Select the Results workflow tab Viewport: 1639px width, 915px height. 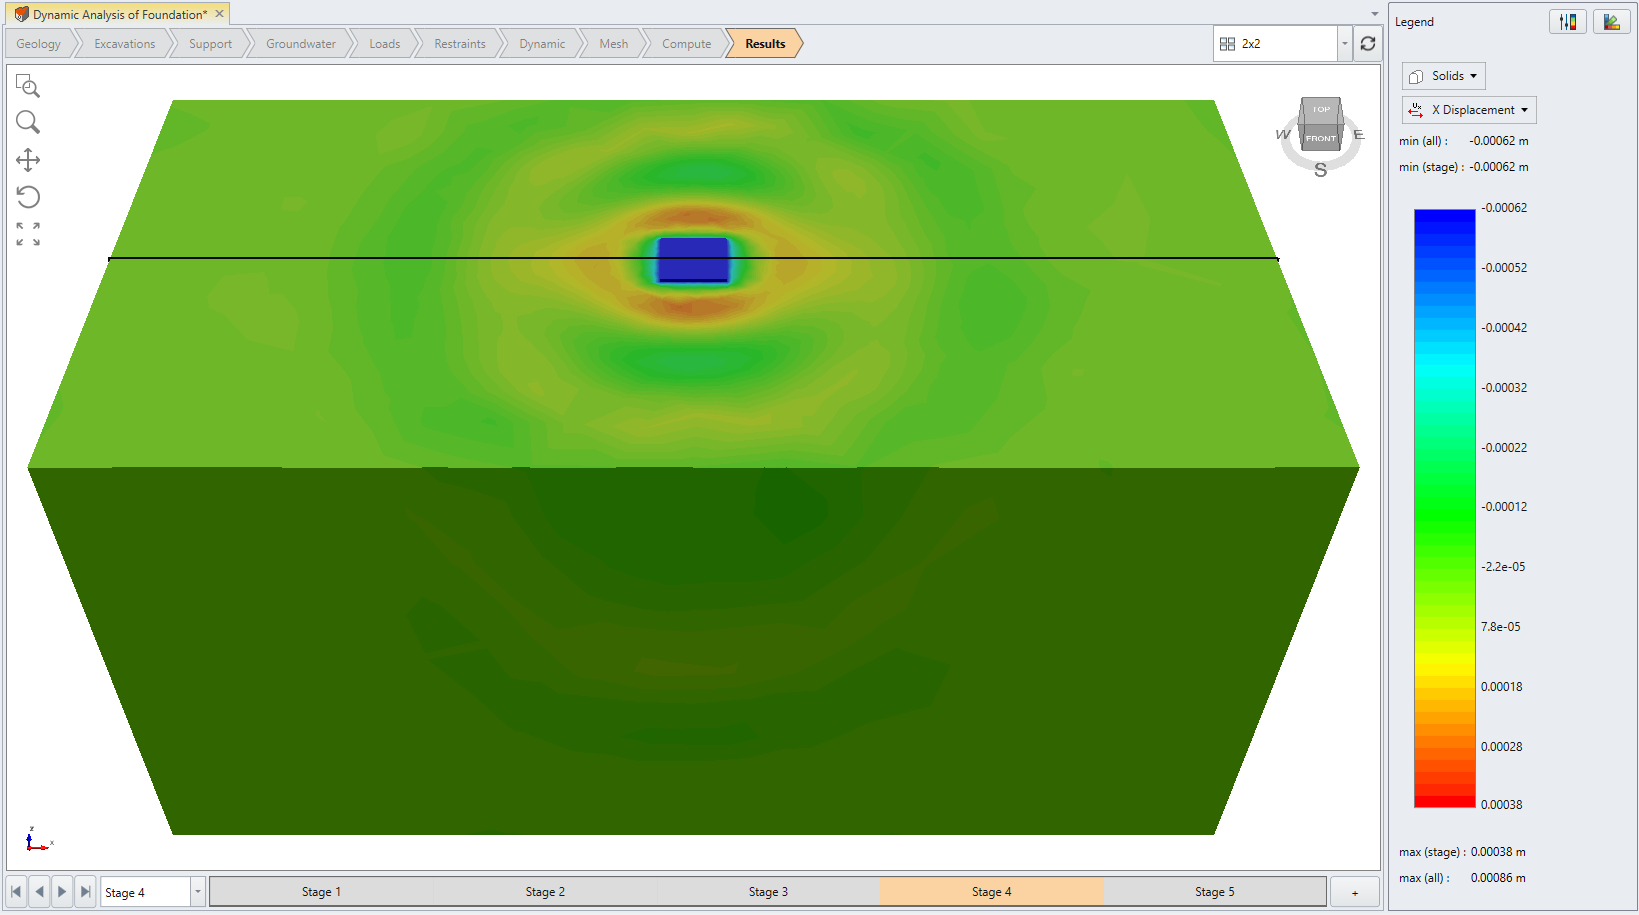tap(765, 44)
